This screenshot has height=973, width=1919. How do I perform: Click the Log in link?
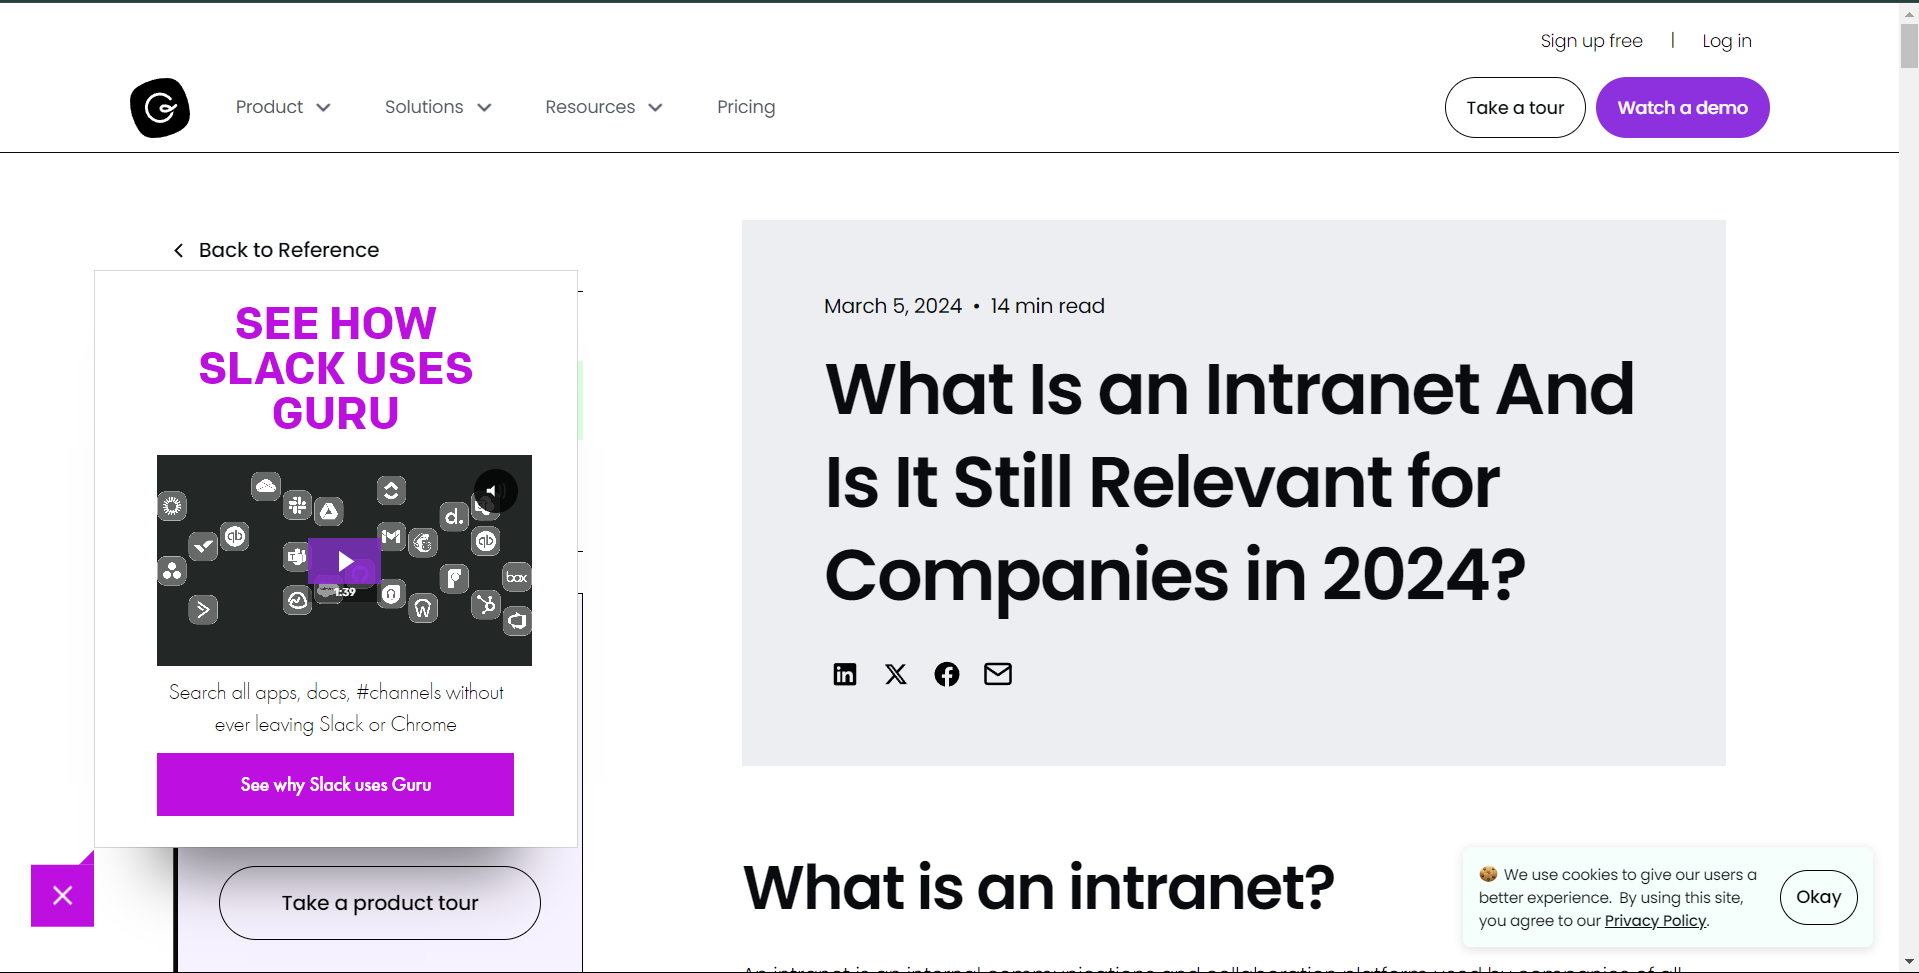1727,41
